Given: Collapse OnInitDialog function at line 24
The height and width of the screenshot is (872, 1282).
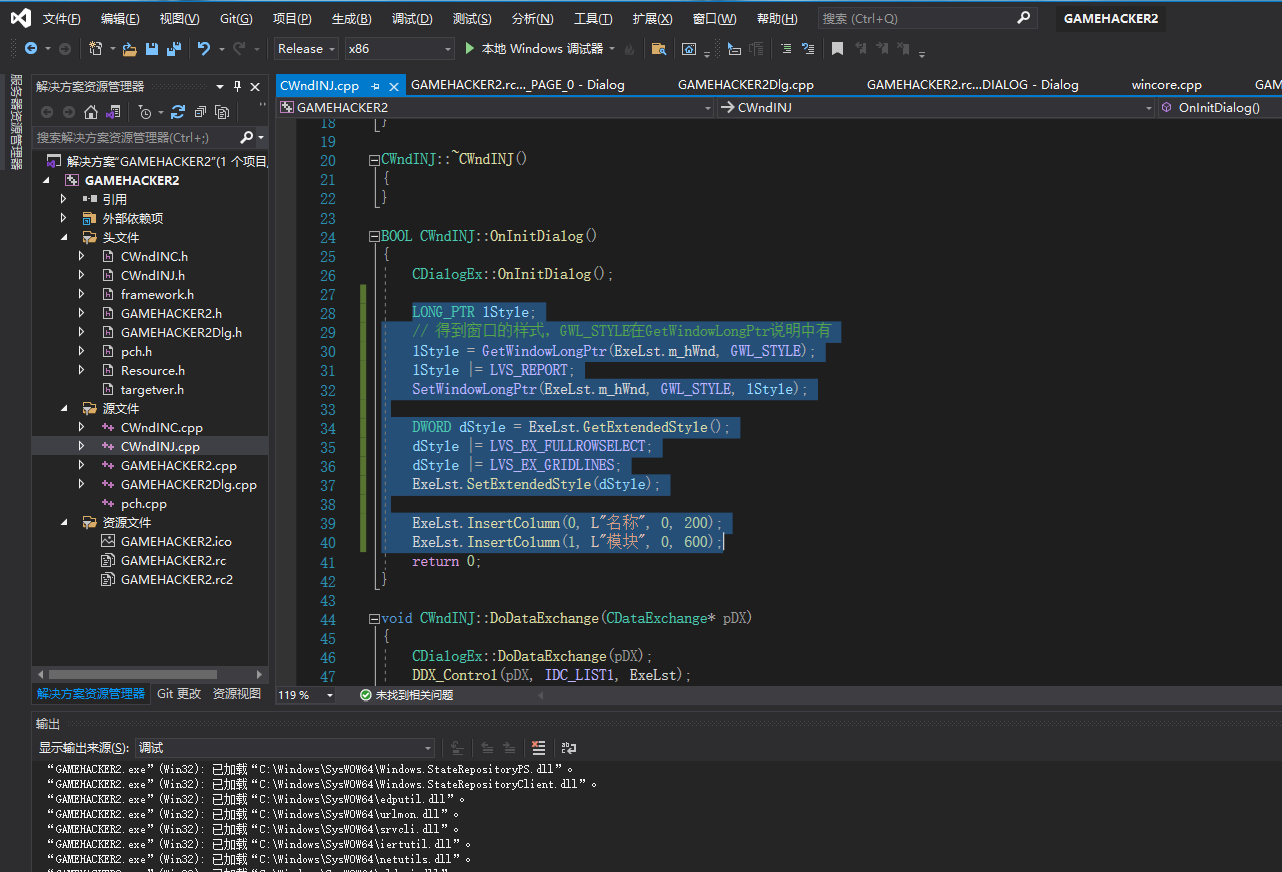Looking at the screenshot, I should (x=374, y=237).
